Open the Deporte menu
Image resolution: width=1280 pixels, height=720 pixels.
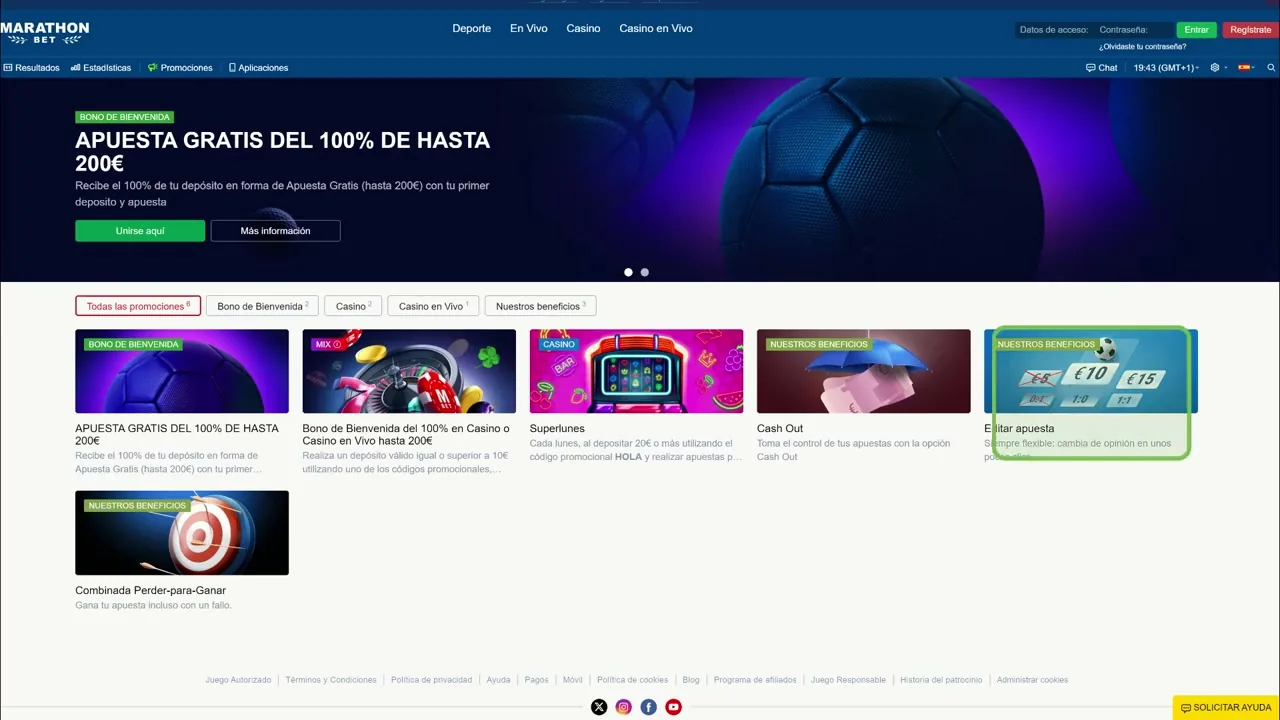(x=472, y=28)
